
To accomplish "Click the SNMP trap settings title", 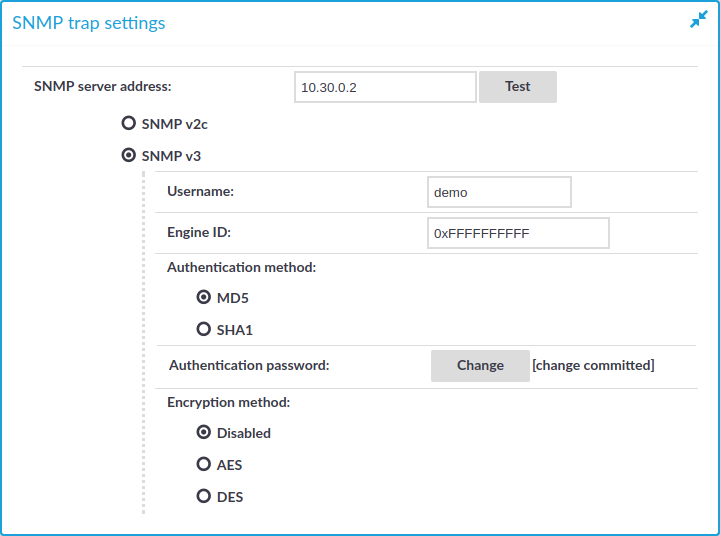I will click(x=89, y=22).
